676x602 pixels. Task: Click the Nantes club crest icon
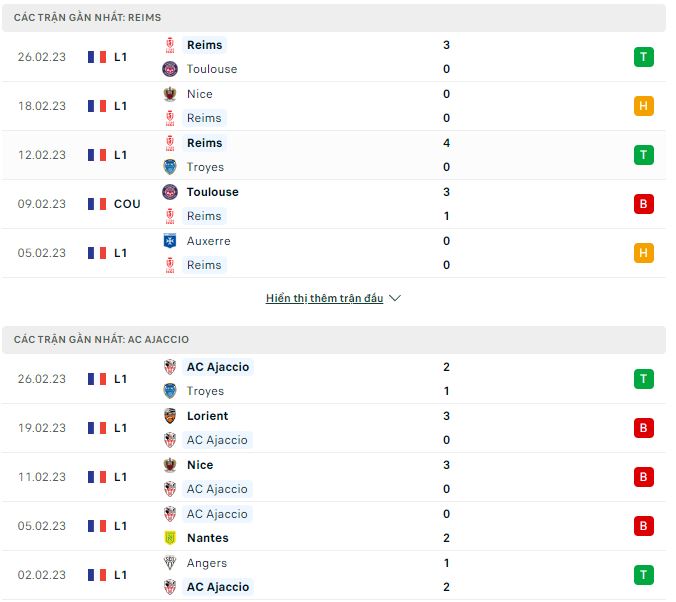169,538
